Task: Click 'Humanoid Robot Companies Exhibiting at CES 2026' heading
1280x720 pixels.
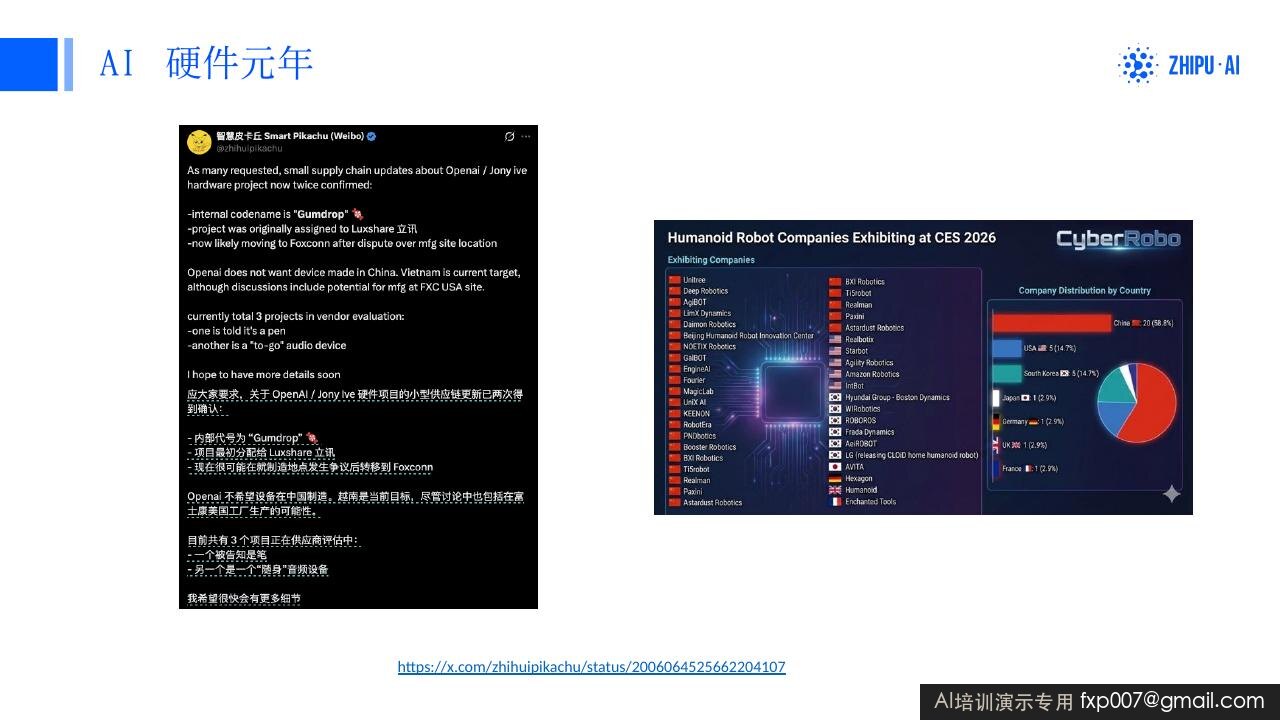Action: click(832, 238)
